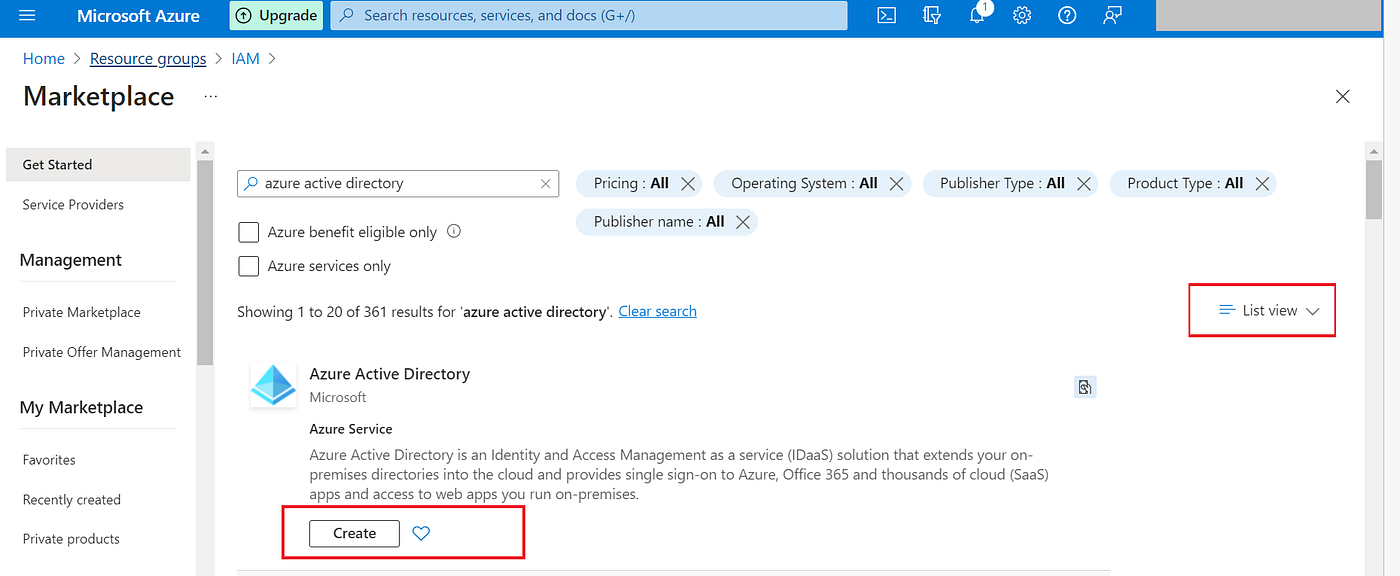Open portal settings gear
1400x576 pixels.
pyautogui.click(x=1021, y=16)
